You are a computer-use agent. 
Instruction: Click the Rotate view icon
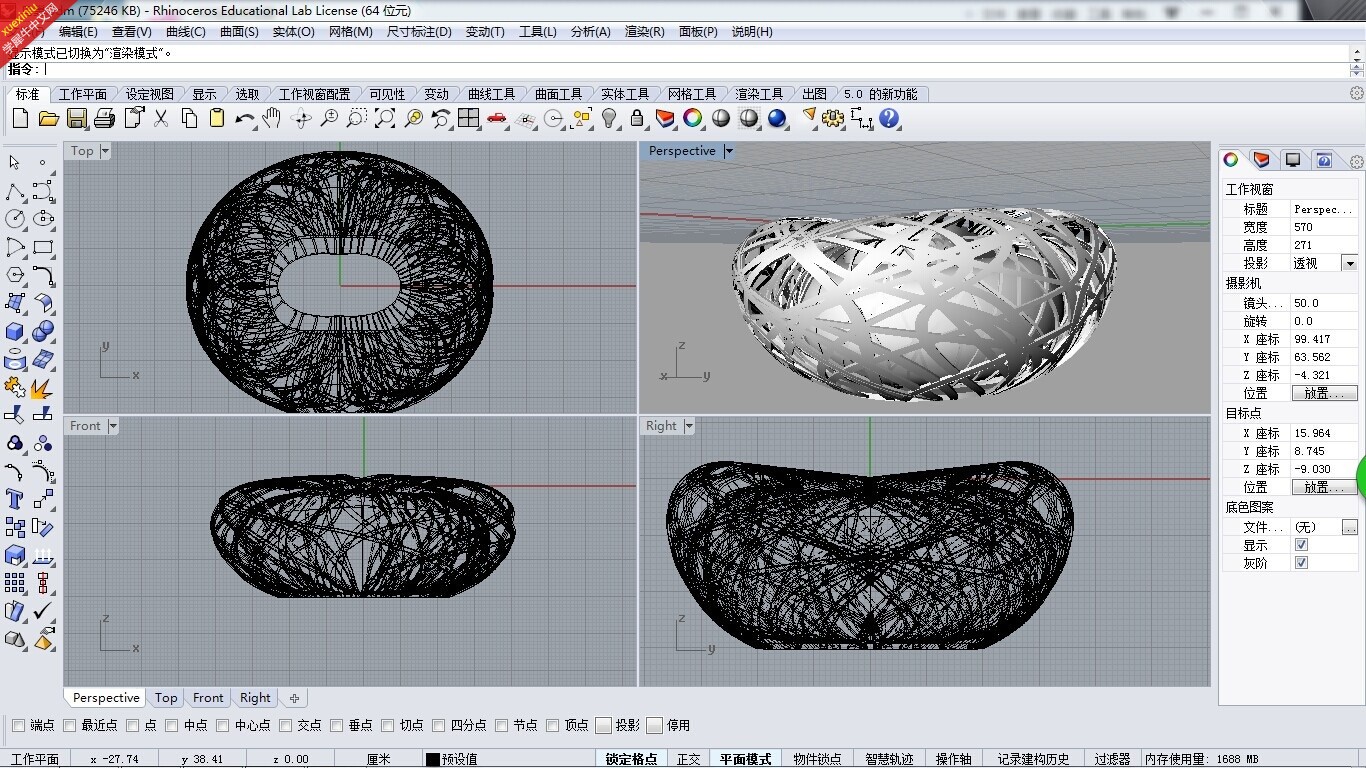[301, 118]
